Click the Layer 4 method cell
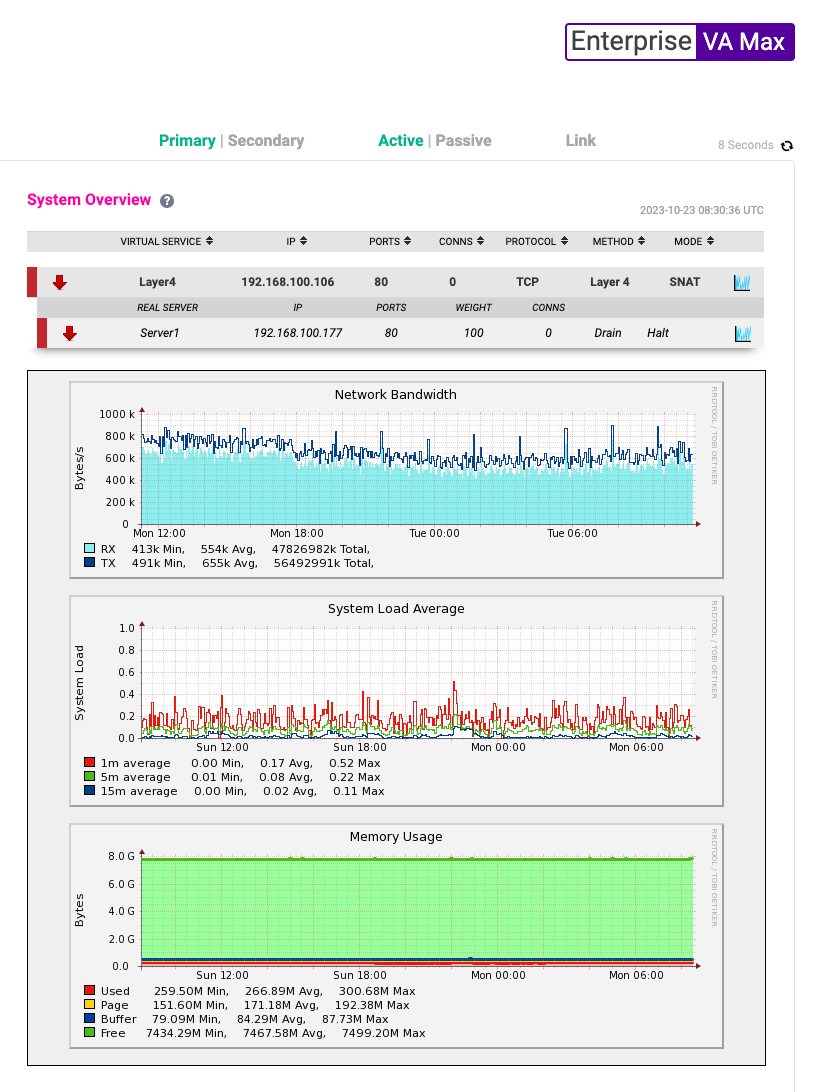The height and width of the screenshot is (1092, 830). [609, 282]
